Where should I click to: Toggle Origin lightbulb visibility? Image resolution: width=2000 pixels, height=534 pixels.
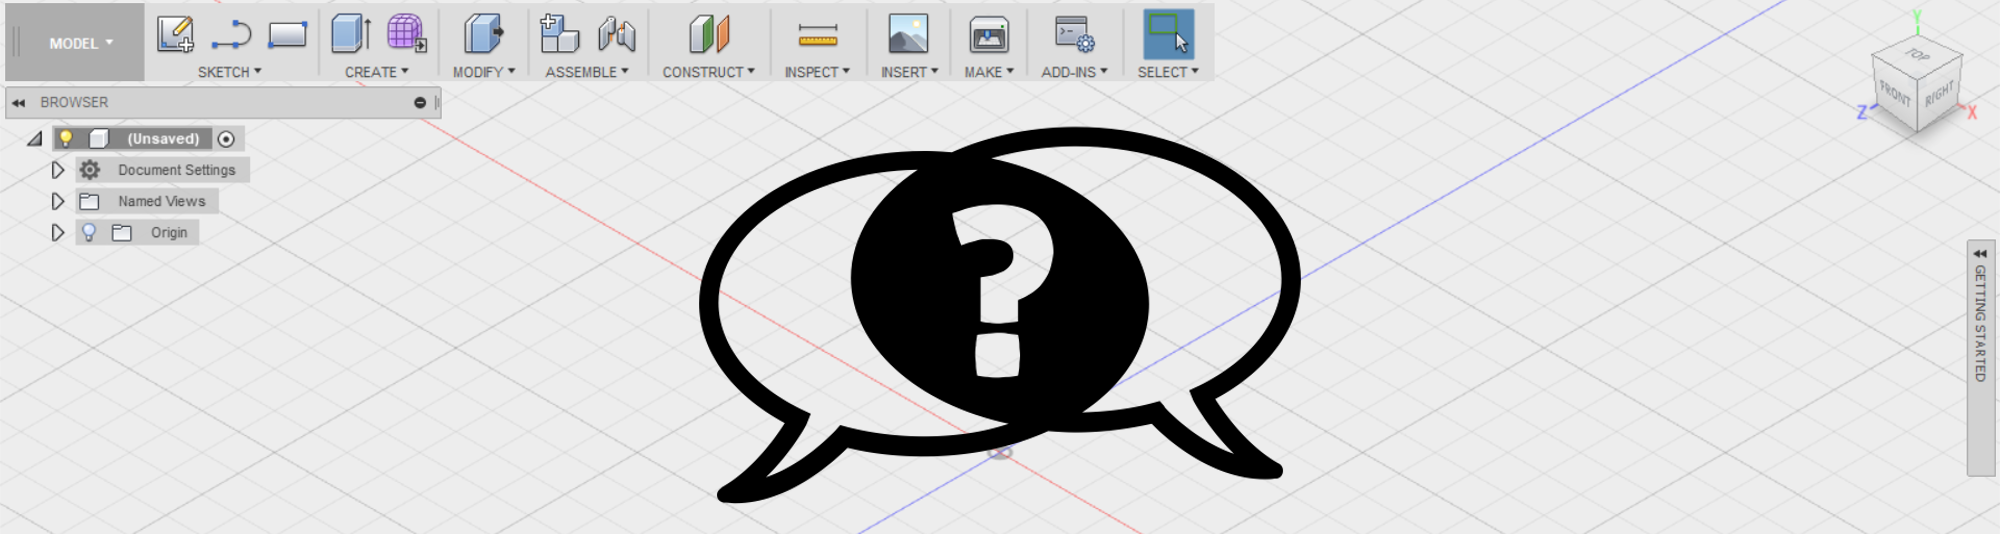pyautogui.click(x=89, y=232)
